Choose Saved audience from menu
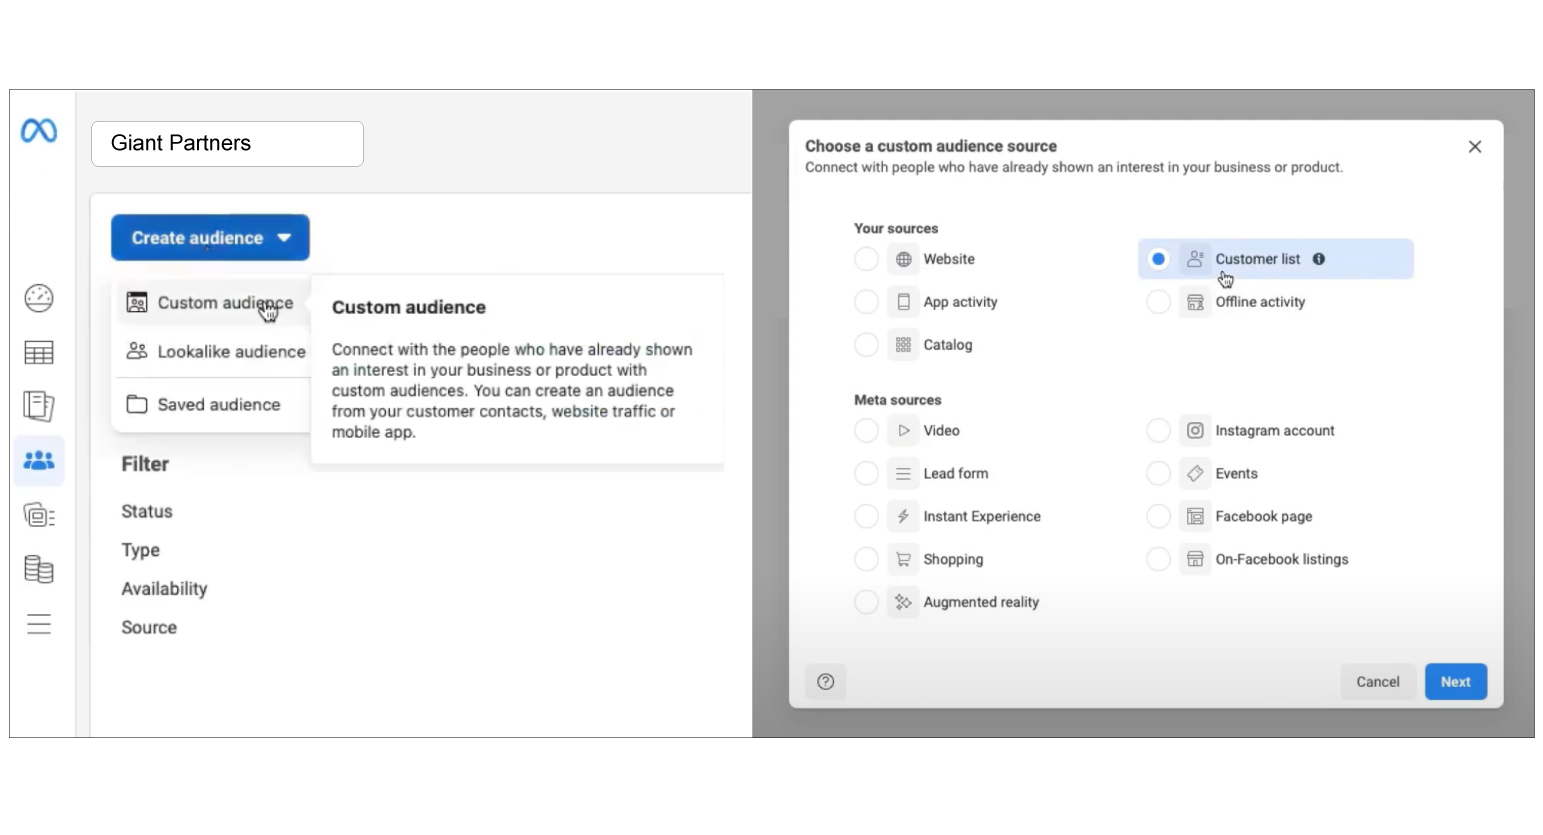 pyautogui.click(x=204, y=405)
